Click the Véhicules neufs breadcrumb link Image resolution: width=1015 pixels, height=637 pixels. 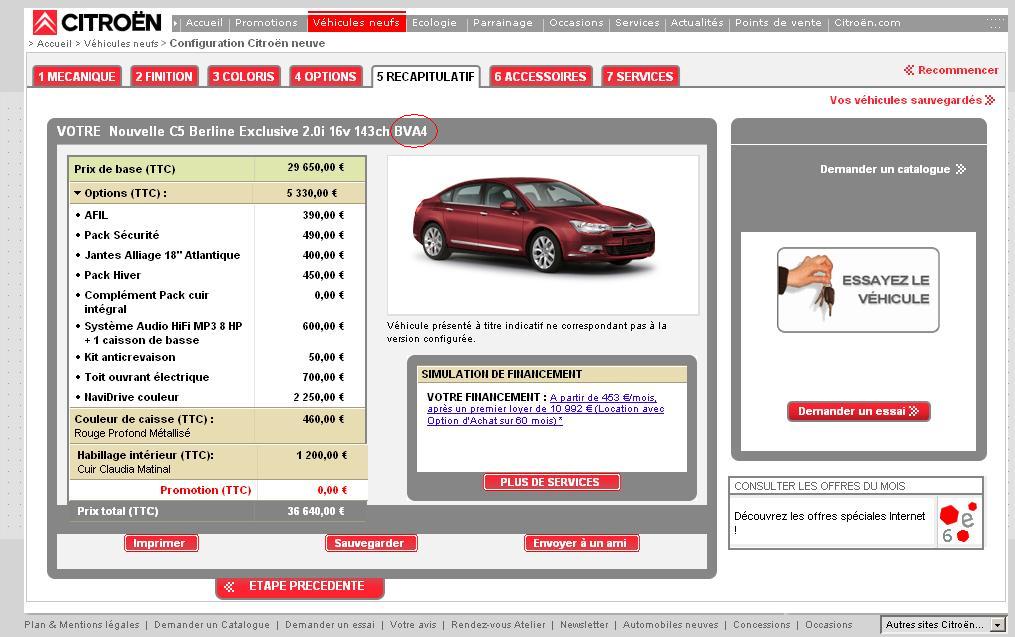(121, 43)
